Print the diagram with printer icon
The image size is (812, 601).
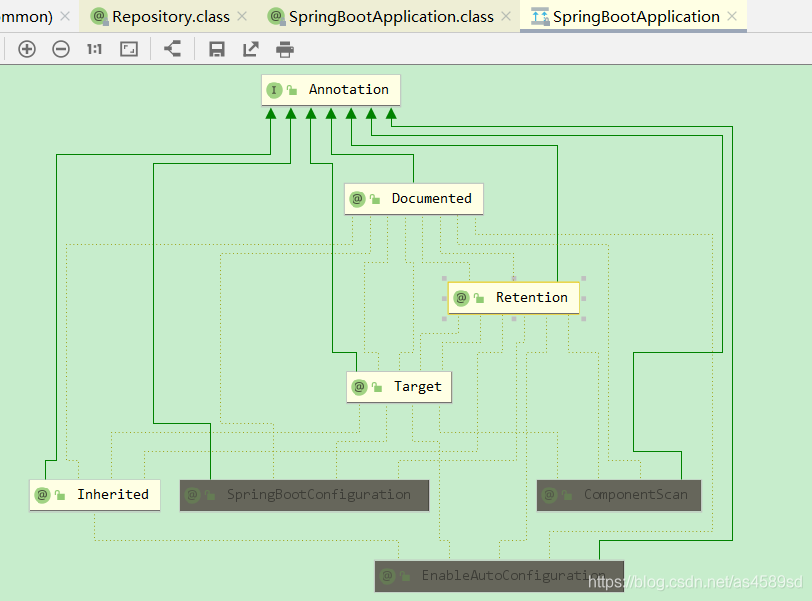(x=285, y=50)
